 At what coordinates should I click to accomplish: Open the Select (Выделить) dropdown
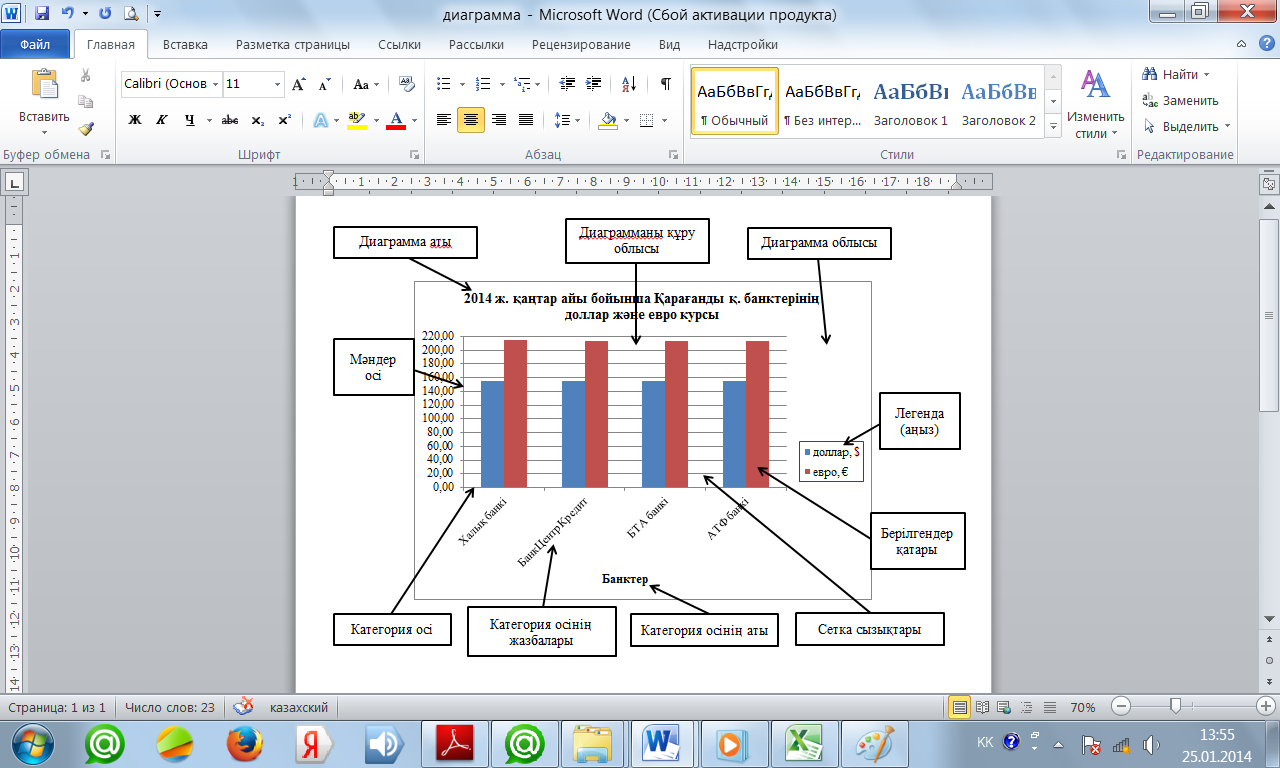tap(1187, 127)
